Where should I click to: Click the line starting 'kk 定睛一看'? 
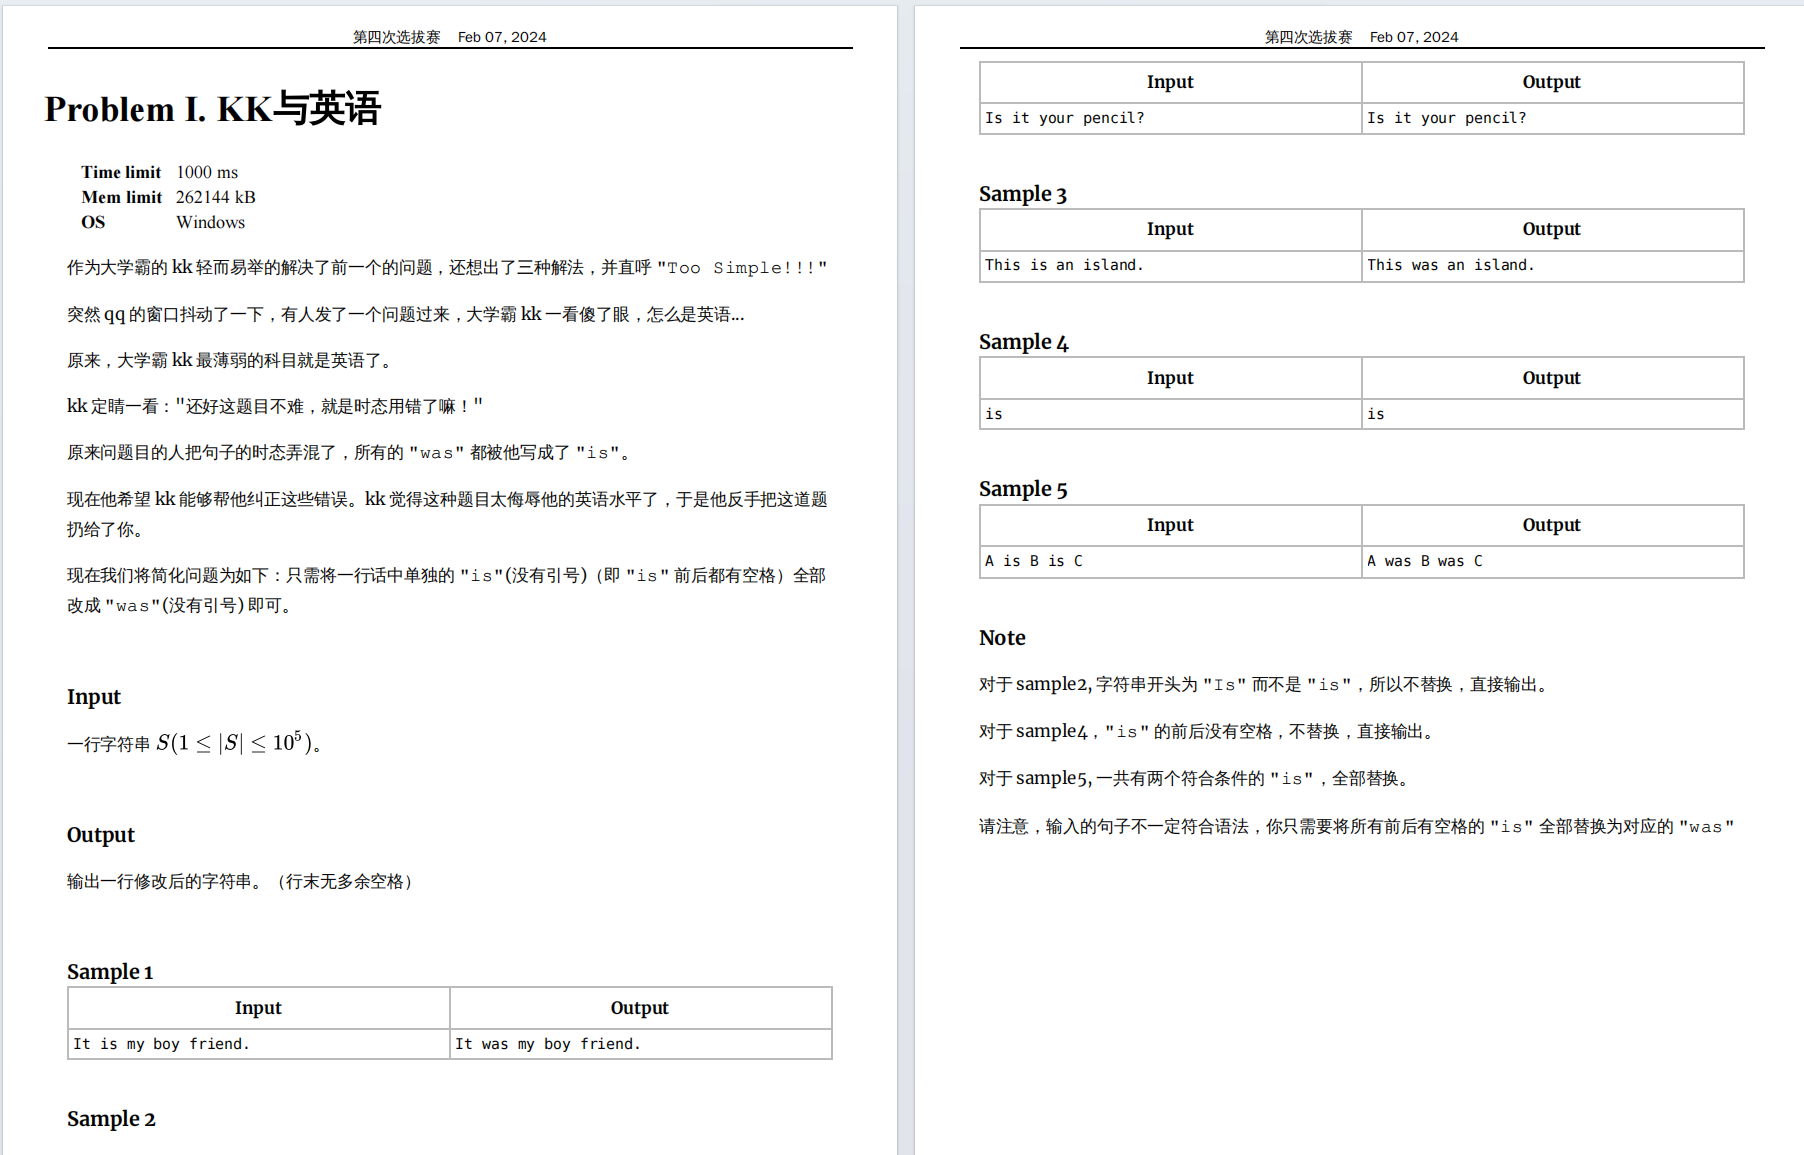point(275,406)
